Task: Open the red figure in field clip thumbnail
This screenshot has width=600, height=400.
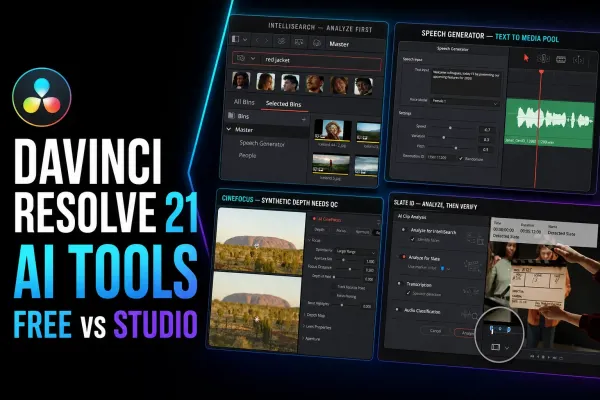Action: point(331,164)
